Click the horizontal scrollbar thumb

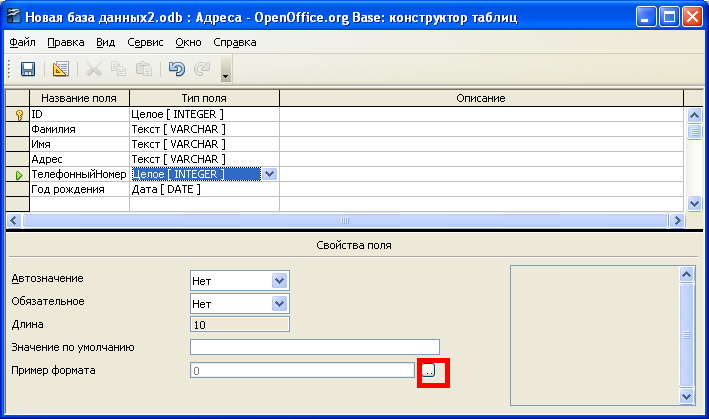tap(345, 221)
